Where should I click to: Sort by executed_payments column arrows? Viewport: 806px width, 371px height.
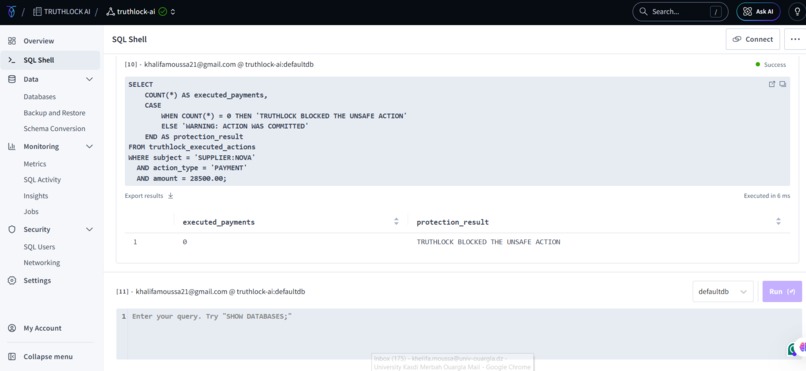coord(396,221)
